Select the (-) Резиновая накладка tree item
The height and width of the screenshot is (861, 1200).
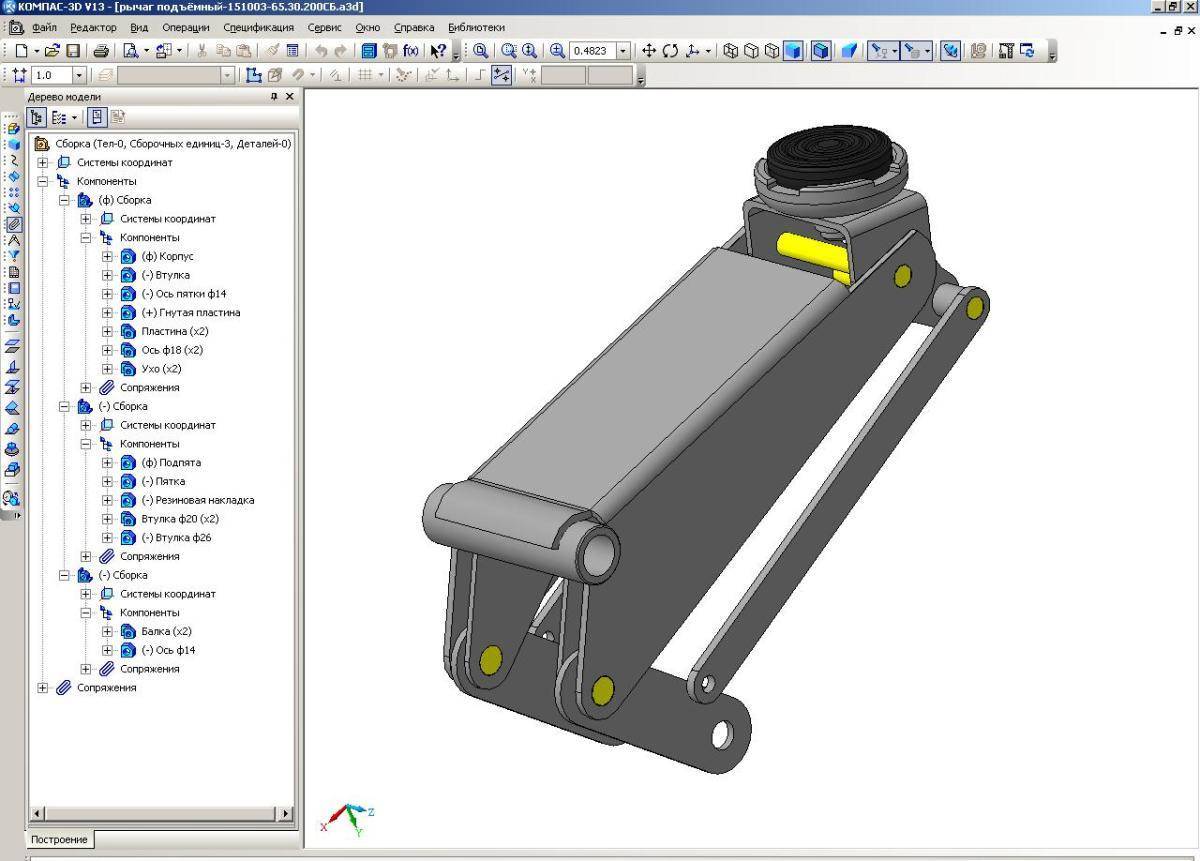coord(198,500)
